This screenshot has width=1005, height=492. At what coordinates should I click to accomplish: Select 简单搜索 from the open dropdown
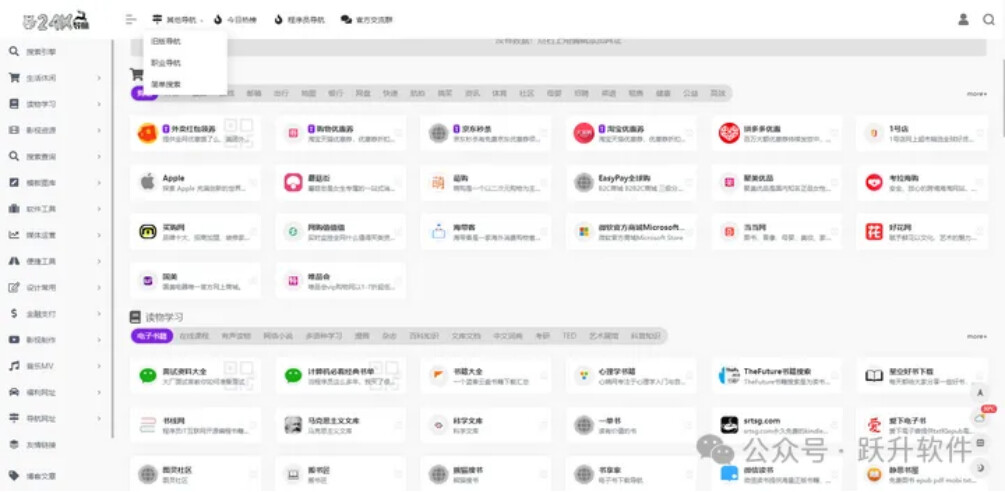[x=166, y=84]
